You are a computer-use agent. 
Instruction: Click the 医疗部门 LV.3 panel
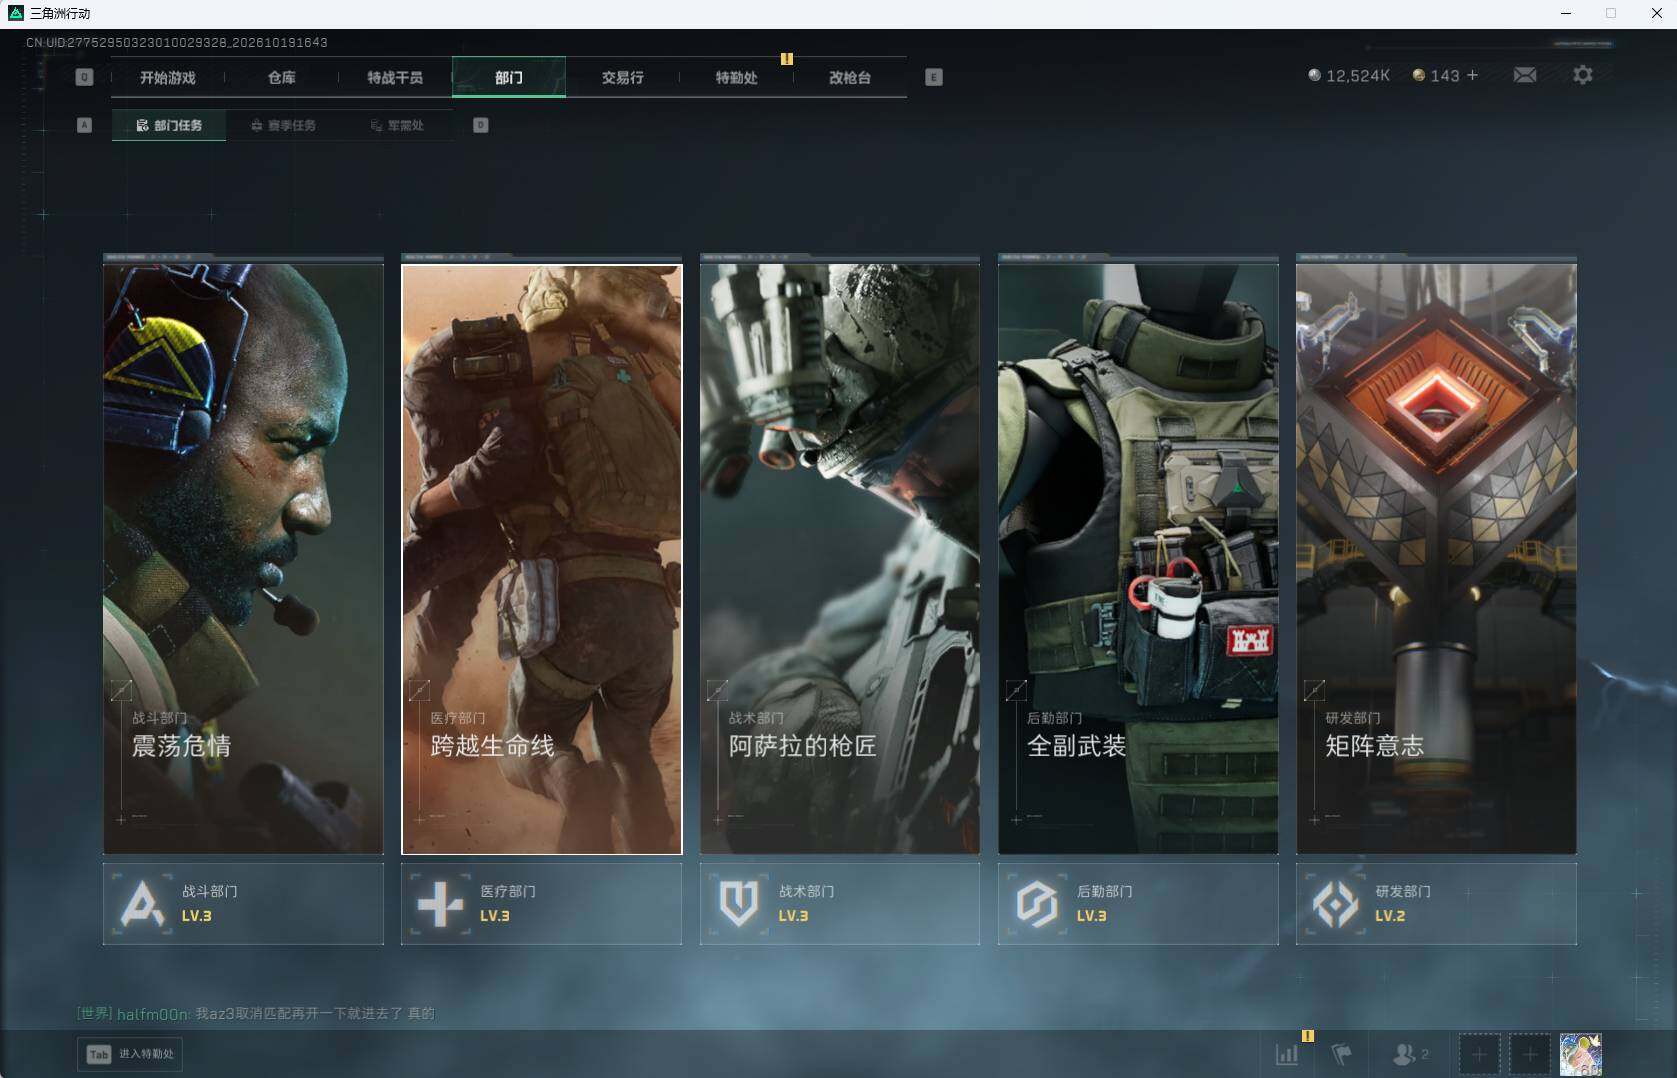(x=542, y=904)
